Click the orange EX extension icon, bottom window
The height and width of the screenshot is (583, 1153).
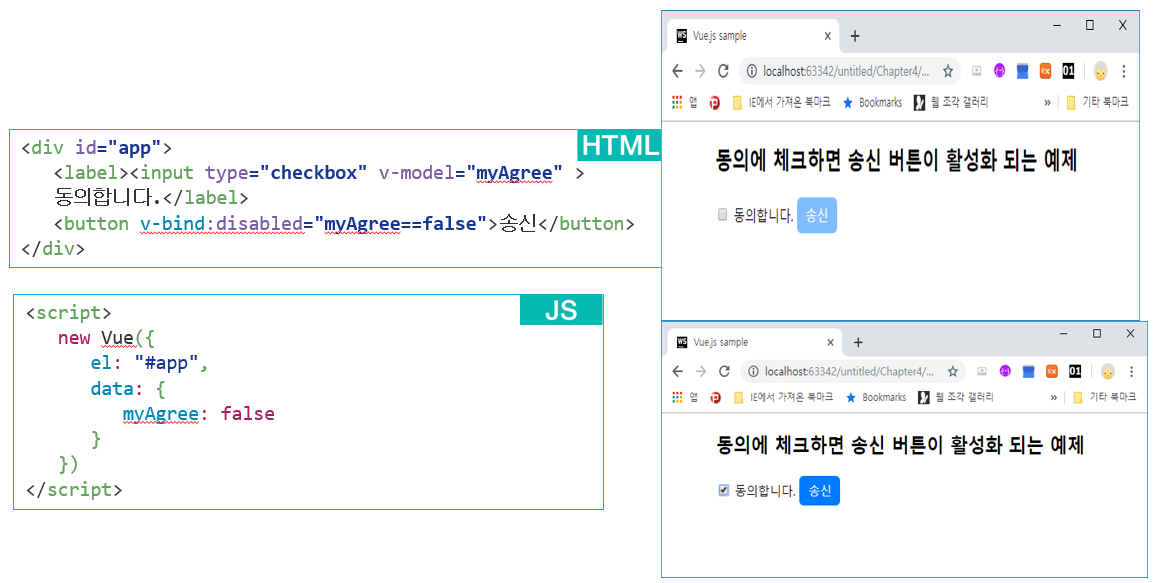(x=1052, y=371)
